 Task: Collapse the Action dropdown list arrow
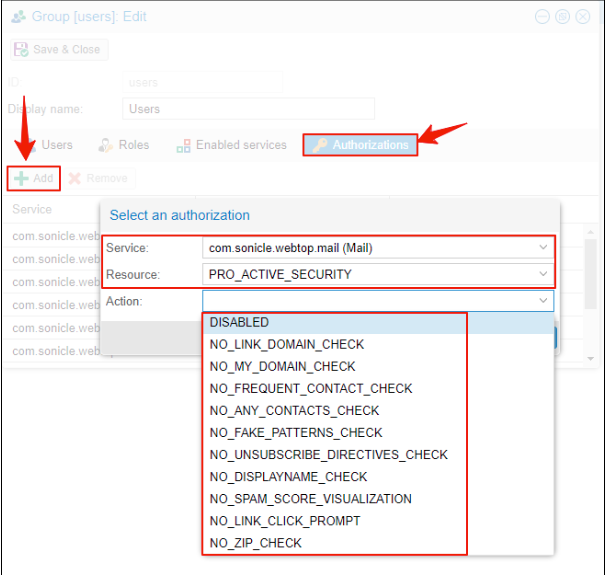click(x=543, y=301)
